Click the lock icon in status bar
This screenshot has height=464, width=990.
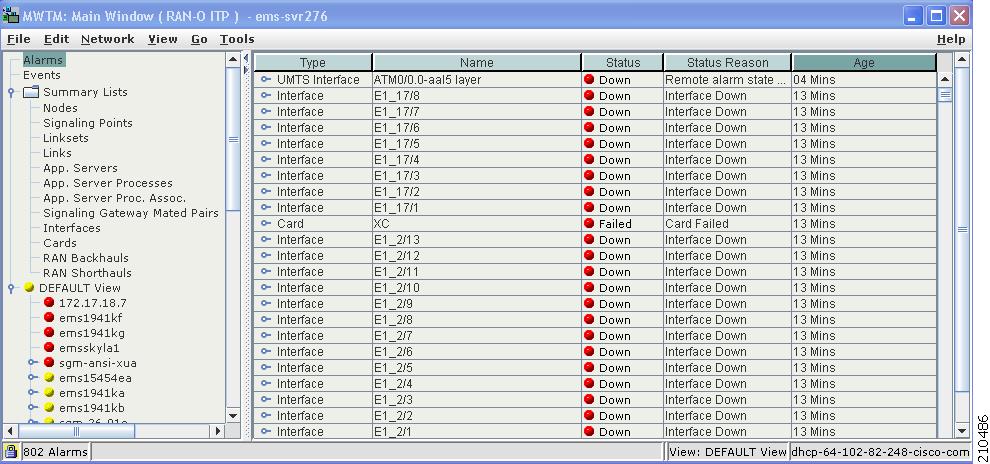pos(11,451)
